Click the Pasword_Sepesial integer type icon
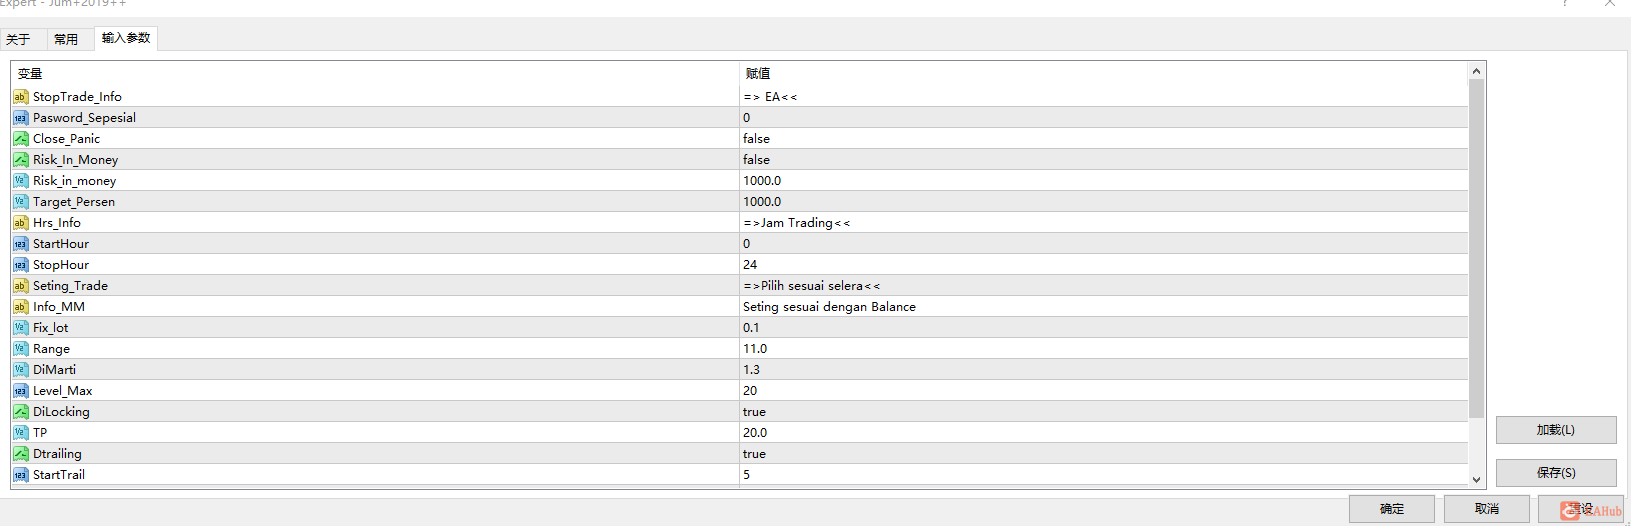Screen dimensions: 1631x526 [21, 118]
